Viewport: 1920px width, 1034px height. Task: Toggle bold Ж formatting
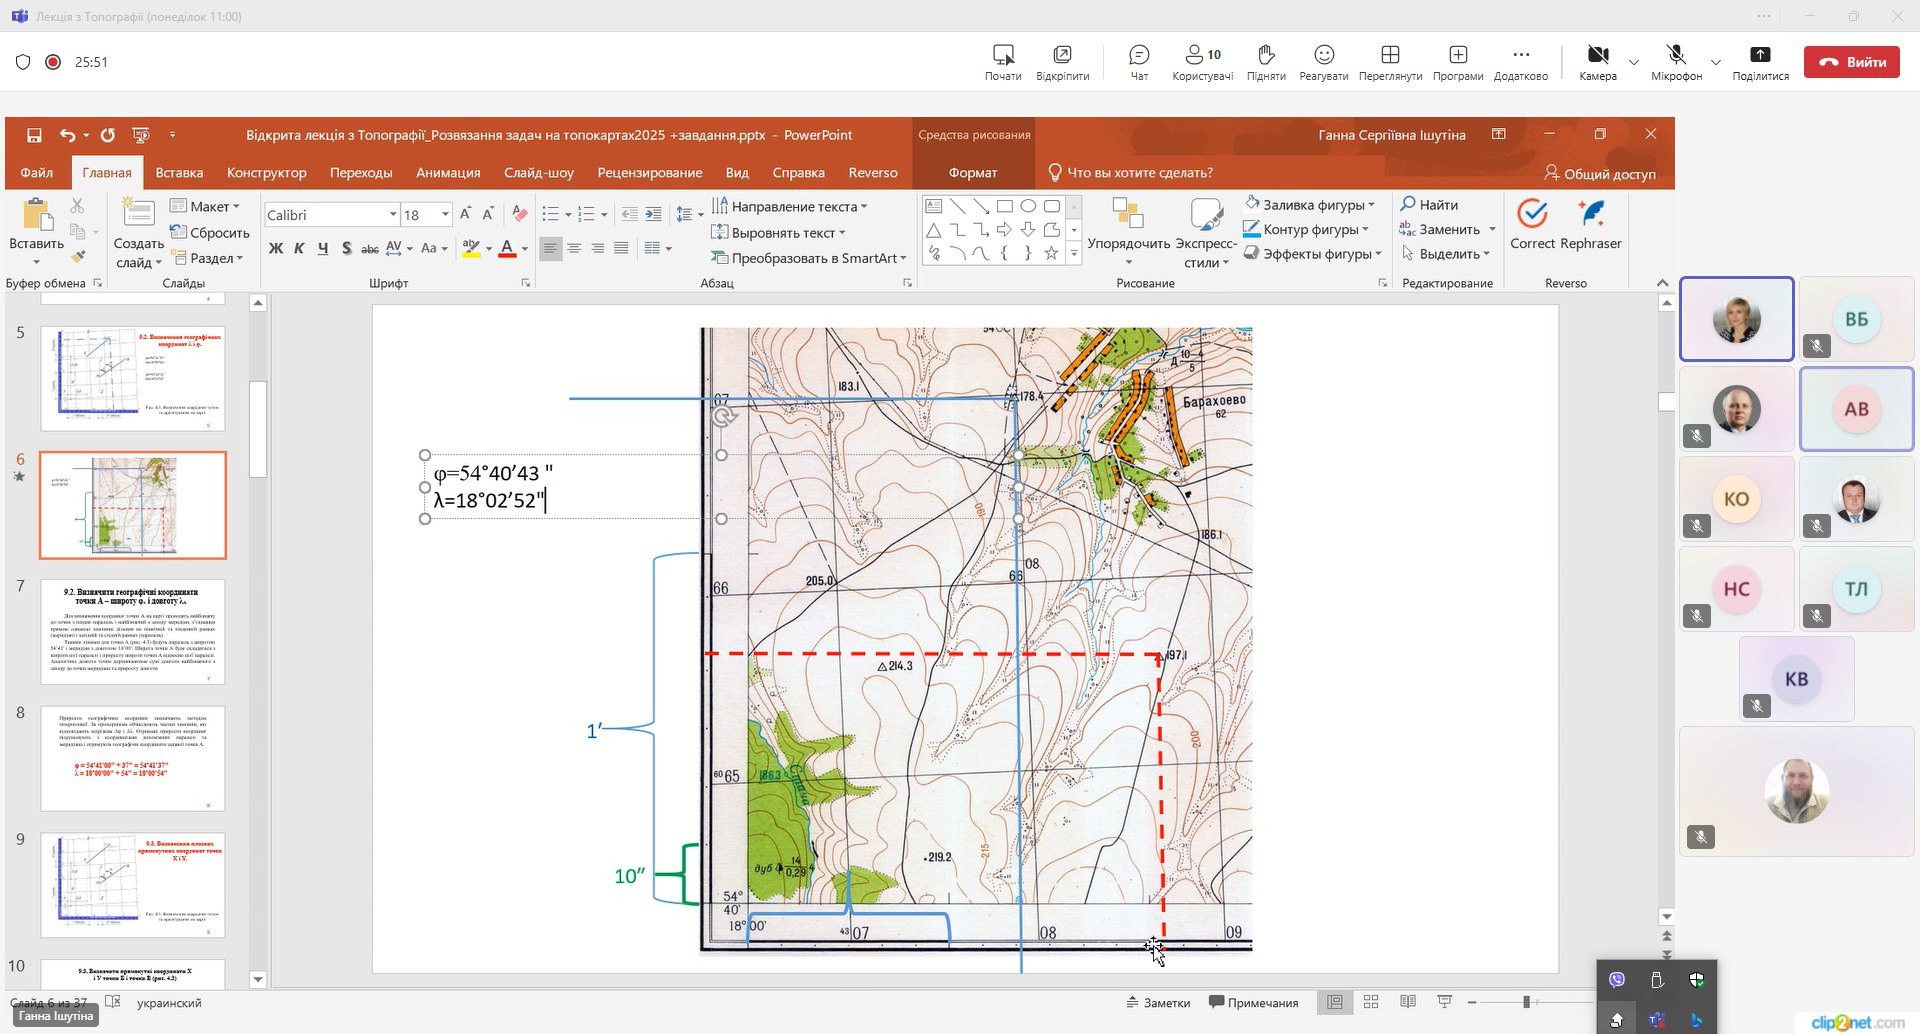click(x=276, y=248)
